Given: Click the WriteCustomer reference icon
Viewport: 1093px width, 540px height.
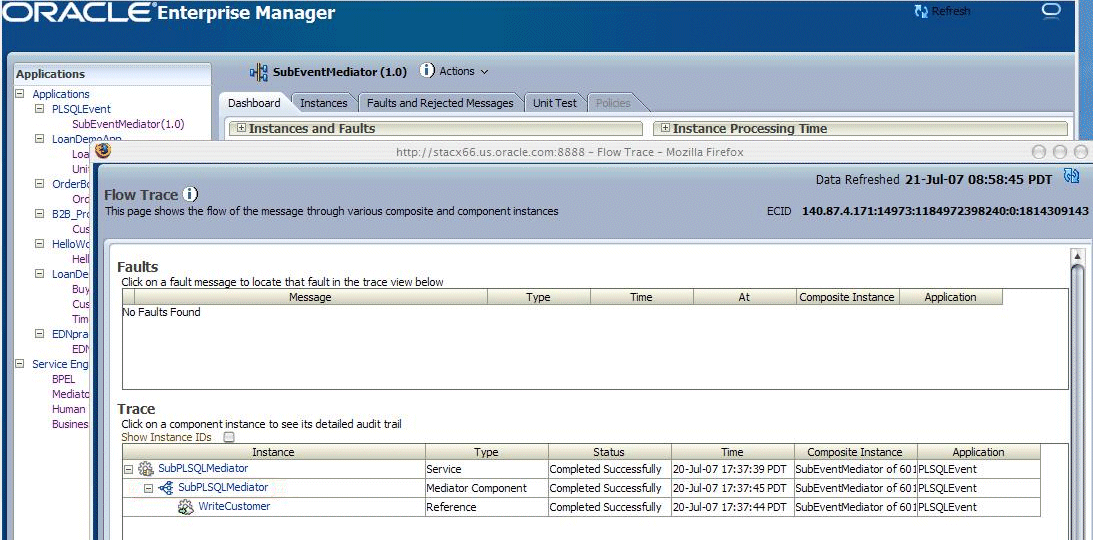Looking at the screenshot, I should coord(185,507).
